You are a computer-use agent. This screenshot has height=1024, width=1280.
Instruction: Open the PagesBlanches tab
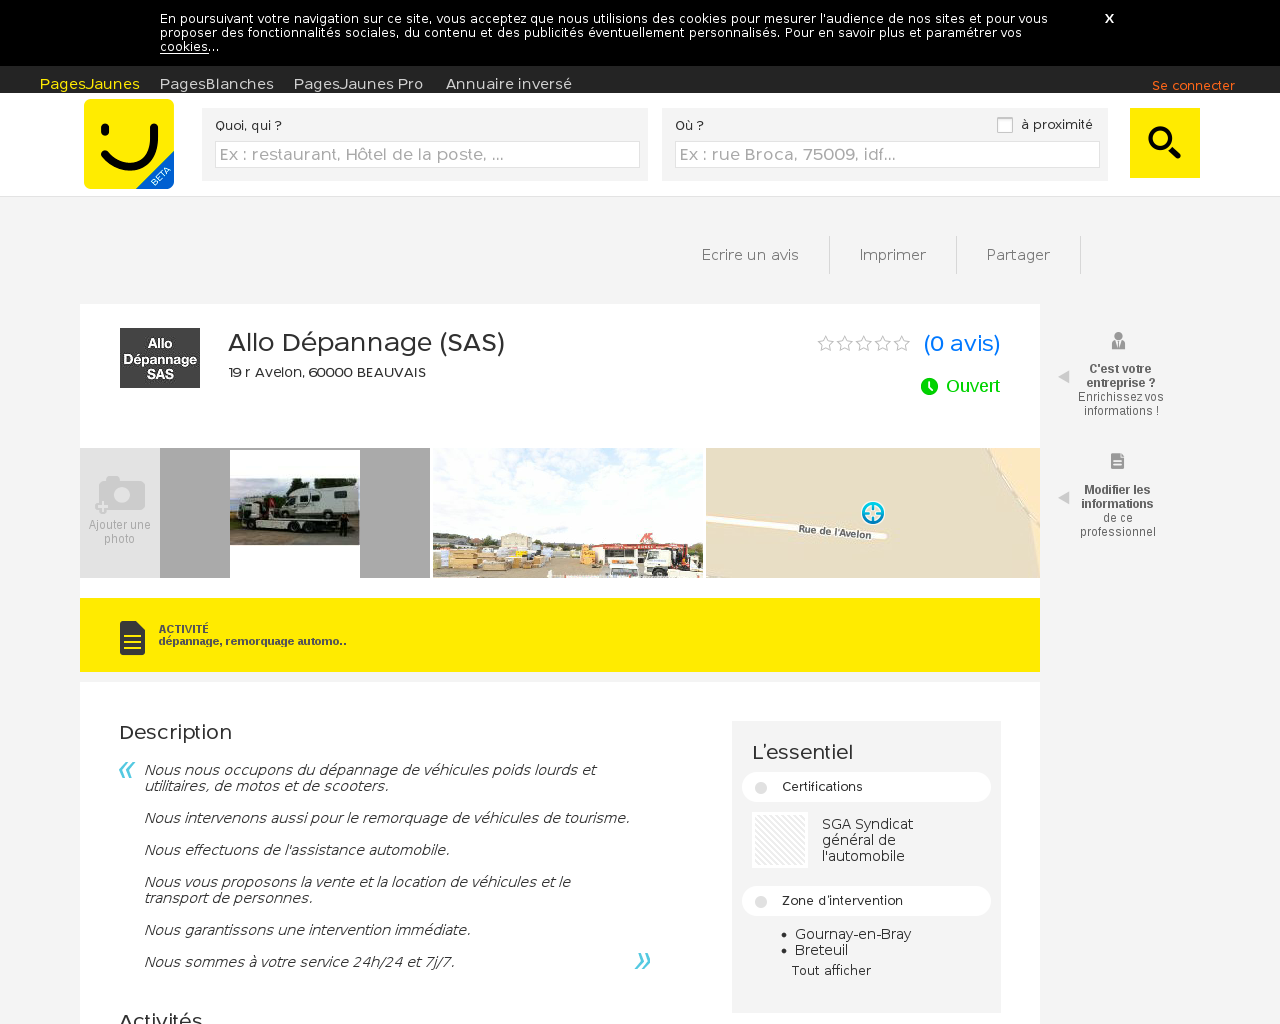pyautogui.click(x=217, y=84)
